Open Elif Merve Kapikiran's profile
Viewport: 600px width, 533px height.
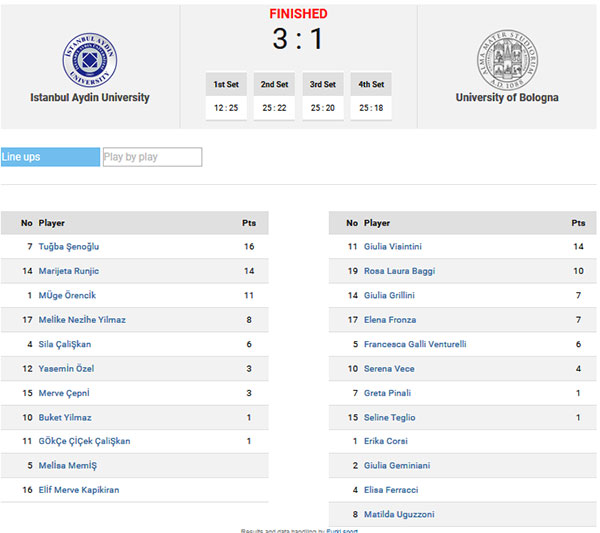(x=79, y=490)
